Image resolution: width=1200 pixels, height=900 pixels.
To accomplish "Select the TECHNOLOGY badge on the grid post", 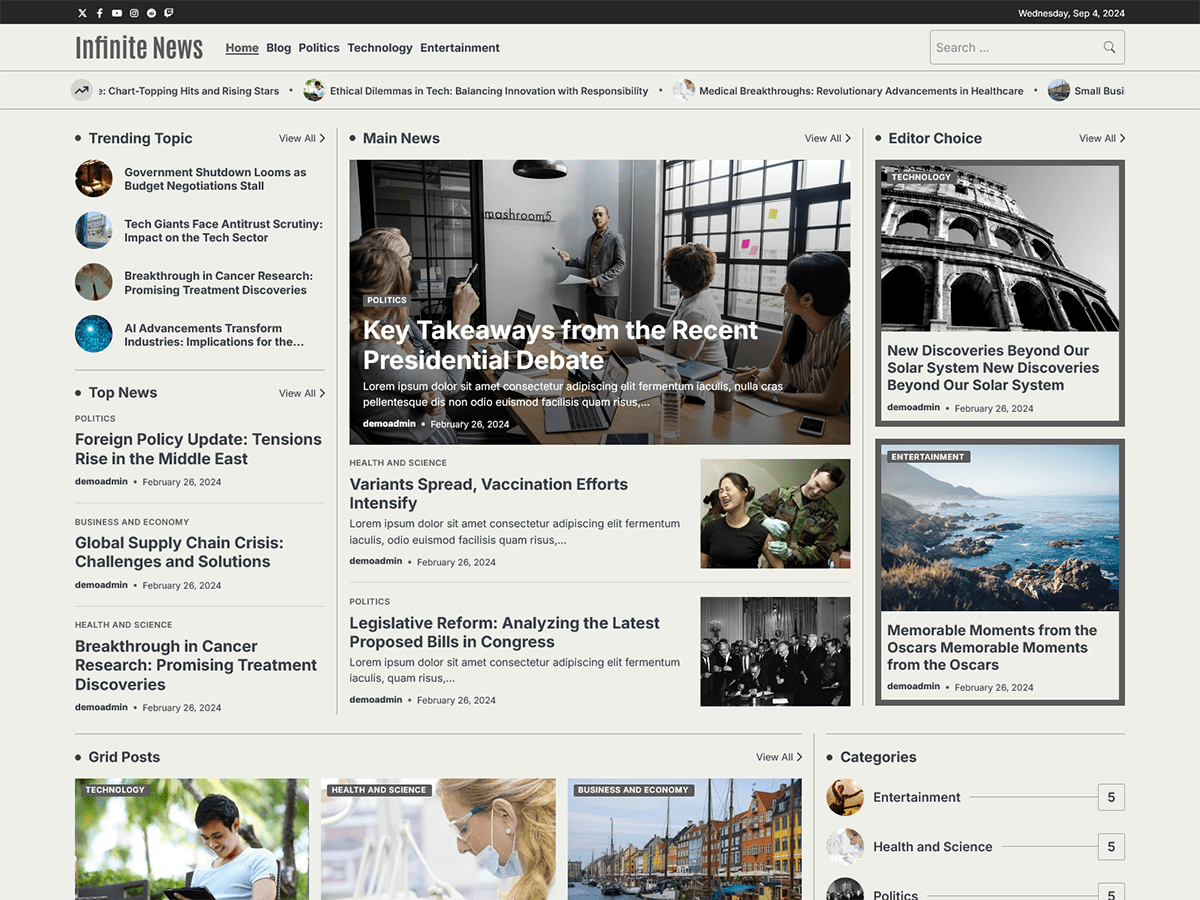I will (114, 789).
